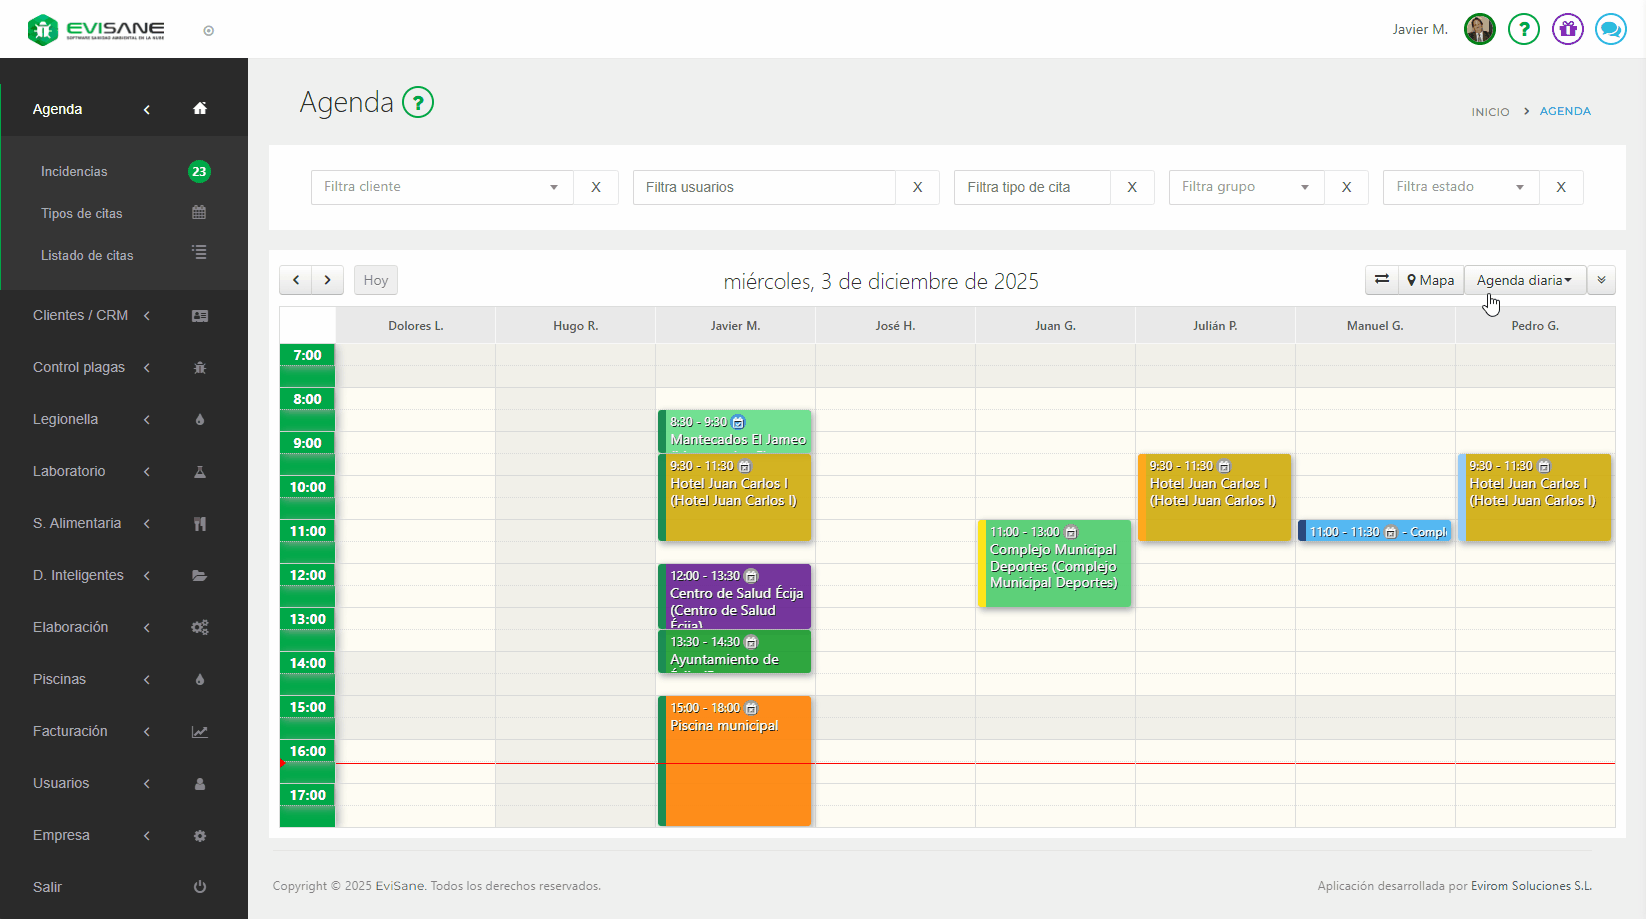This screenshot has width=1646, height=919.
Task: Open the Piscina municipal appointment block
Action: click(x=735, y=760)
